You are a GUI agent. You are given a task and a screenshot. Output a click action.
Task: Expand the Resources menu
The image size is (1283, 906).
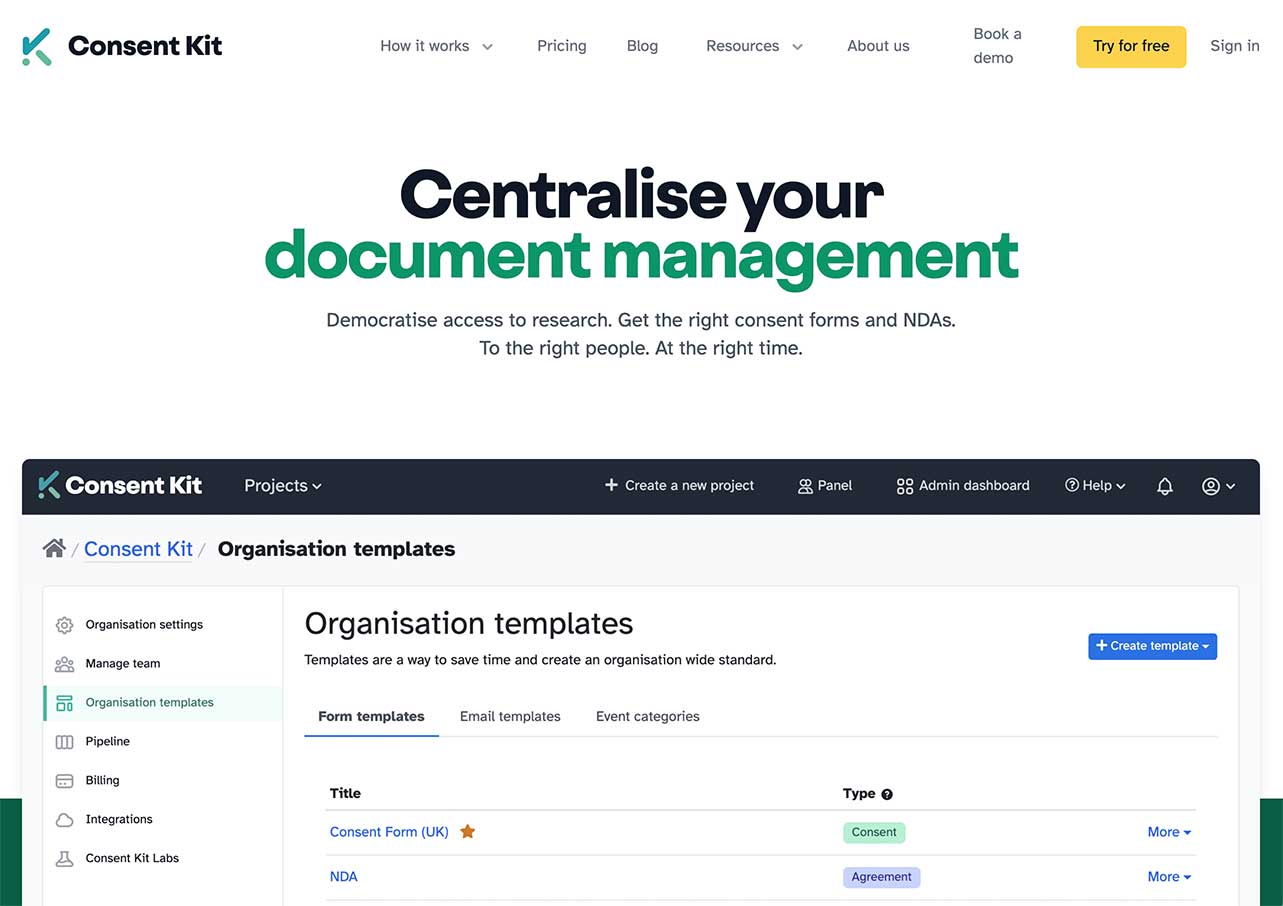coord(754,46)
